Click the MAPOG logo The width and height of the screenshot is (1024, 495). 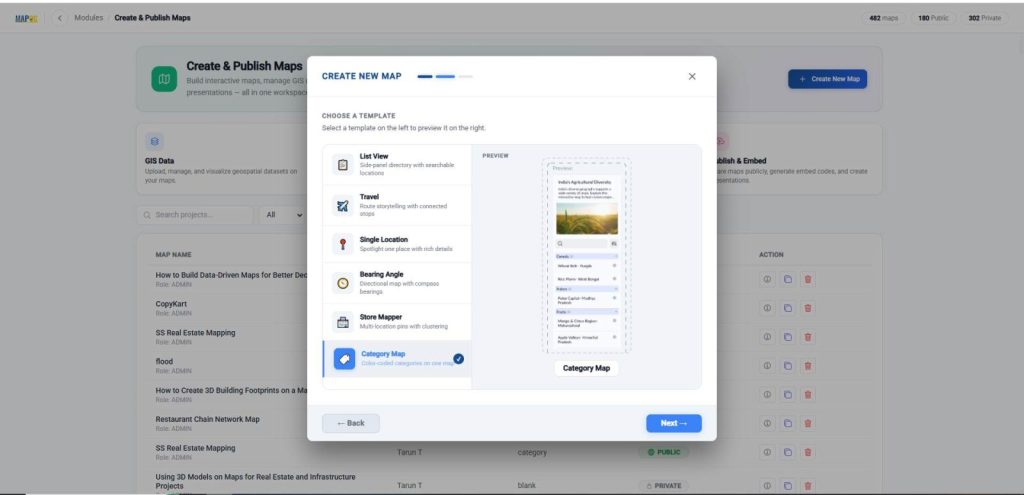pos(26,18)
